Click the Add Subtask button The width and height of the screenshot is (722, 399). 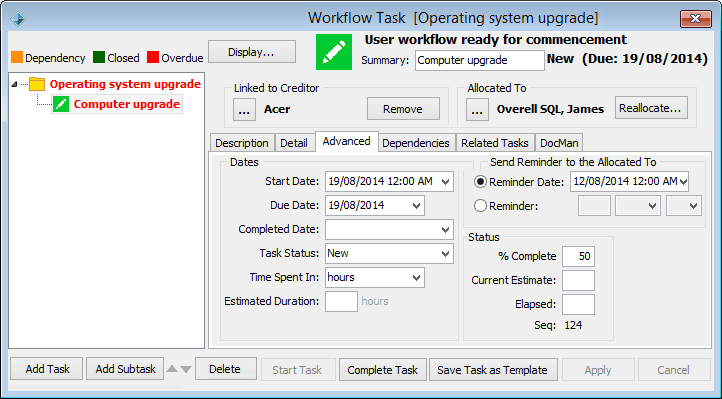click(x=125, y=369)
